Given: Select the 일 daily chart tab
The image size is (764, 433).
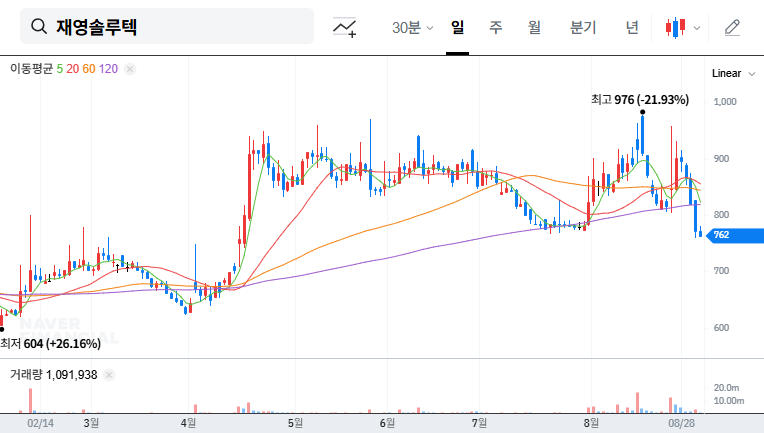Looking at the screenshot, I should point(457,27).
